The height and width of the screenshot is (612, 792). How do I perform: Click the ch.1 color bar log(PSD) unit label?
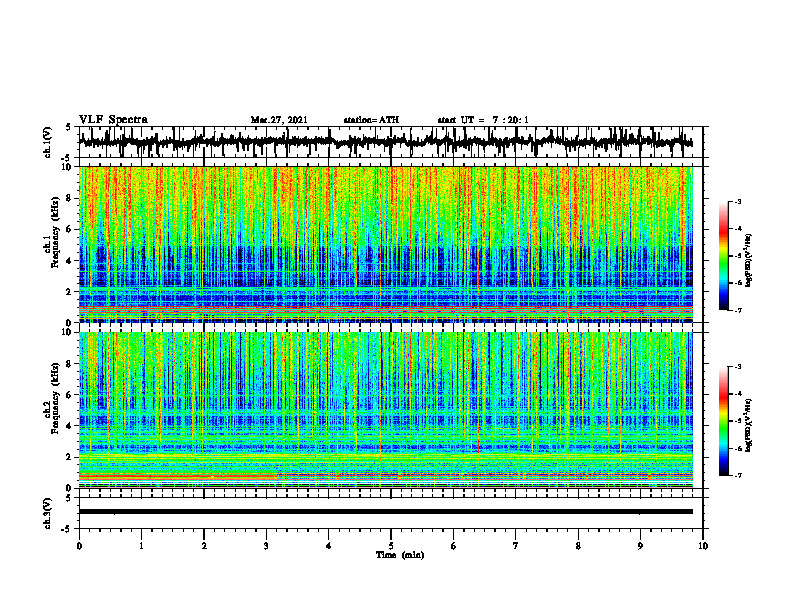750,260
